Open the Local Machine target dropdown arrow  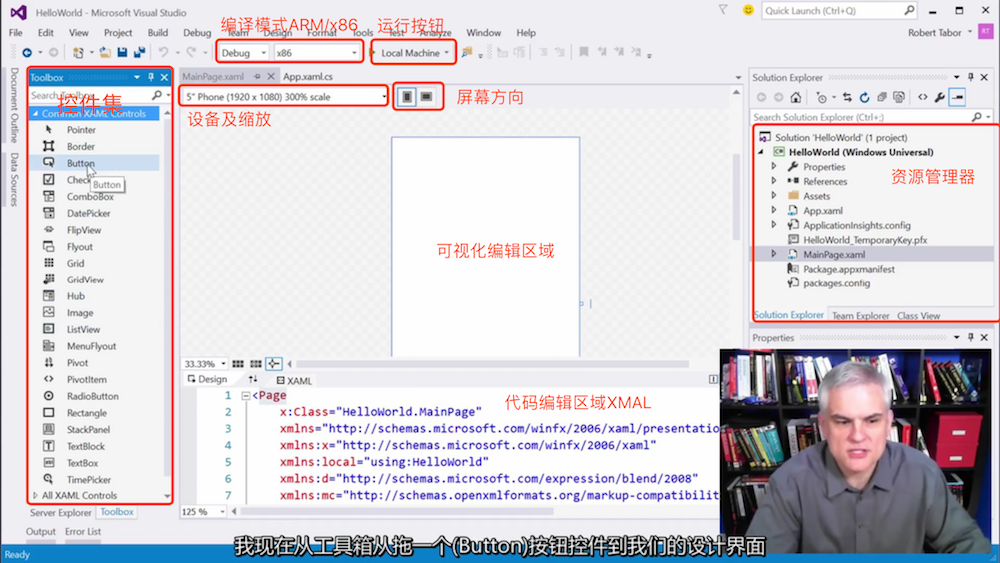click(x=446, y=53)
